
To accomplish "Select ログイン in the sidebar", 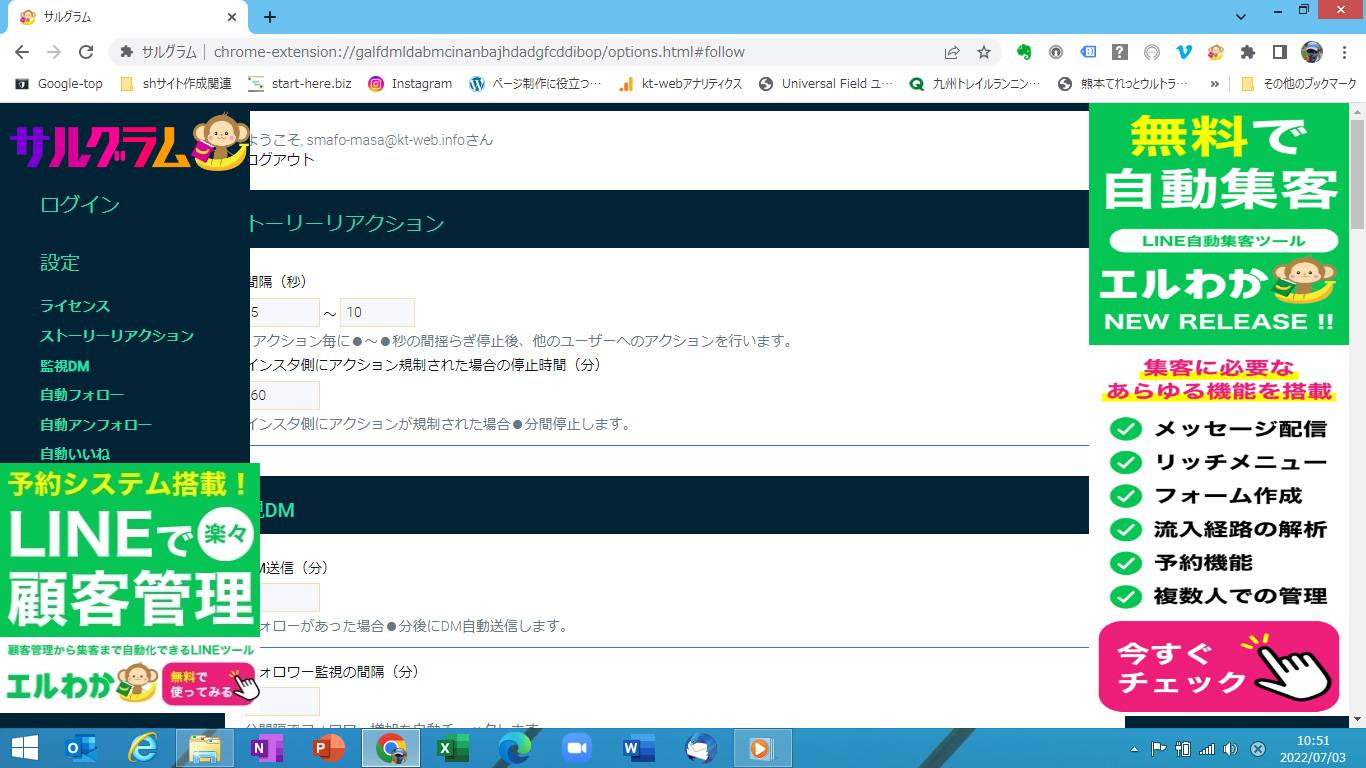I will click(x=80, y=205).
